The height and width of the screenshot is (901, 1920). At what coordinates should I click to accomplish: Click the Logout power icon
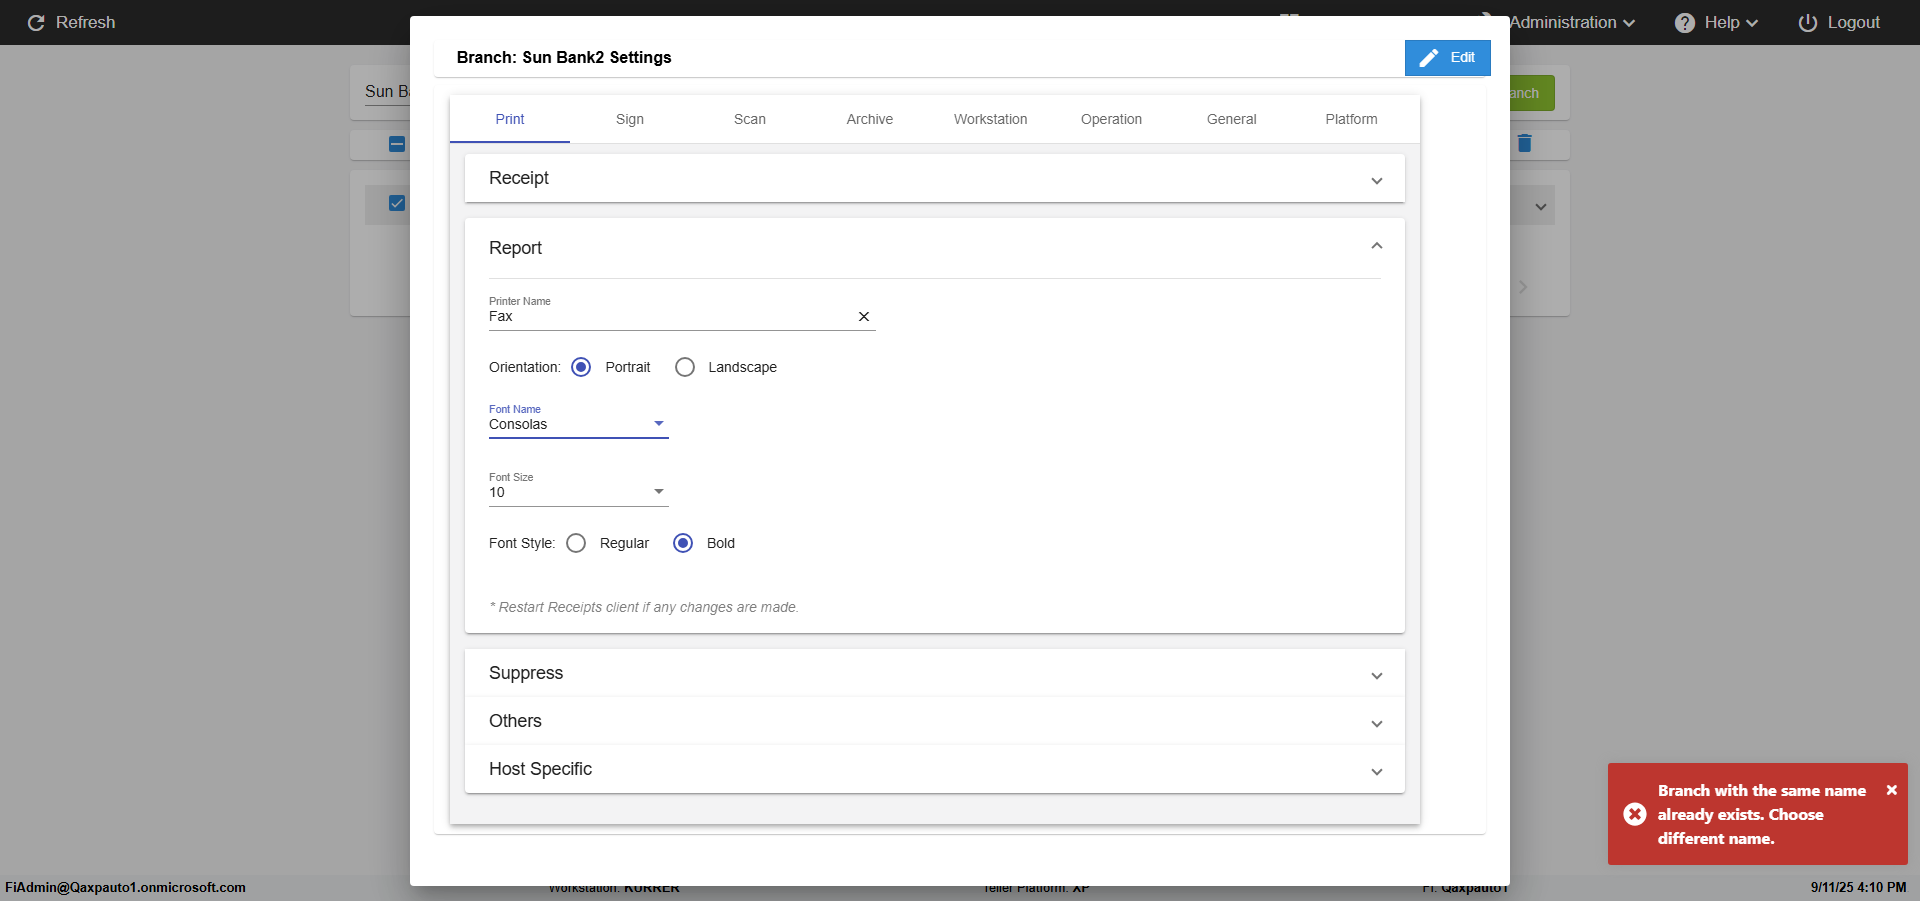(1807, 23)
